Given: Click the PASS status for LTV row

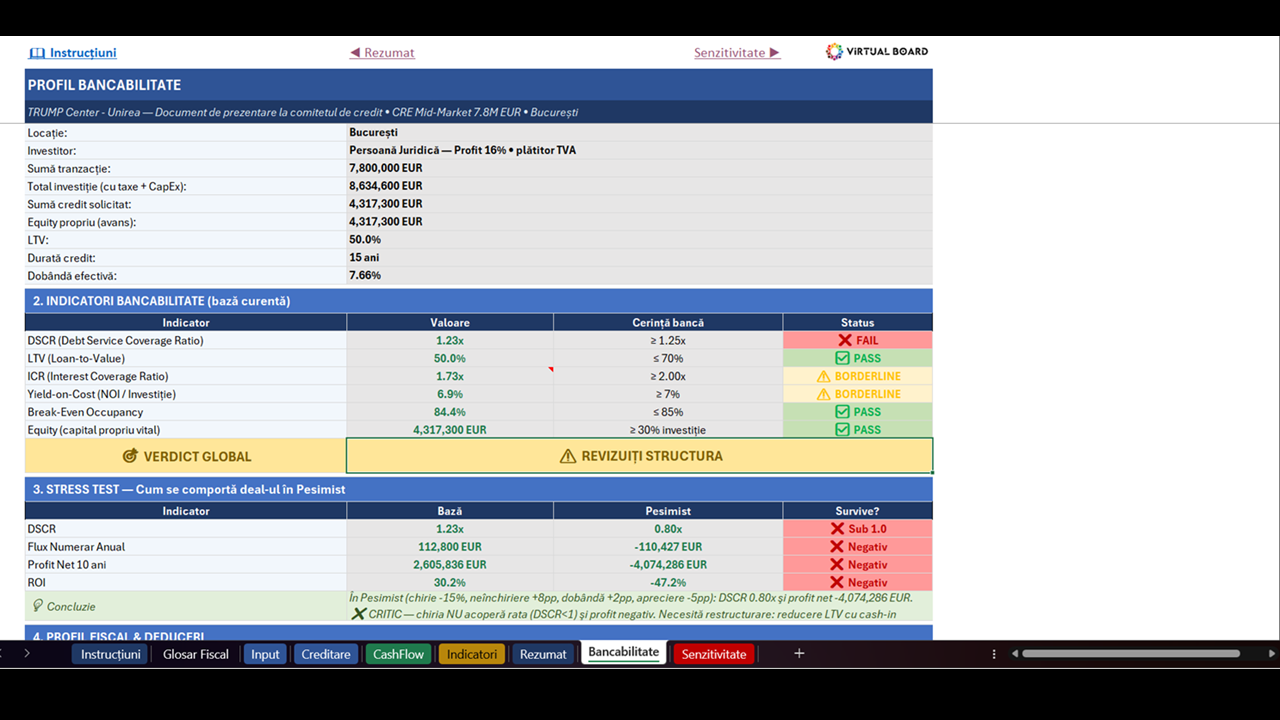Looking at the screenshot, I should tap(858, 359).
